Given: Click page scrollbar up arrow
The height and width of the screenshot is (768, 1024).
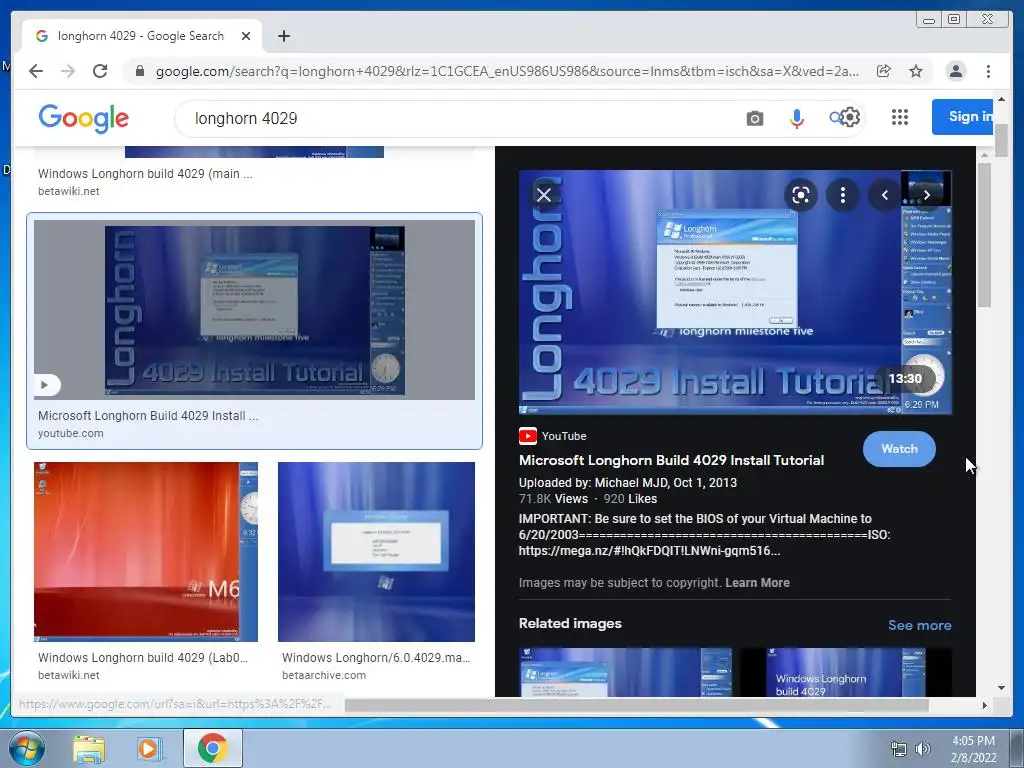Looking at the screenshot, I should point(1001,99).
